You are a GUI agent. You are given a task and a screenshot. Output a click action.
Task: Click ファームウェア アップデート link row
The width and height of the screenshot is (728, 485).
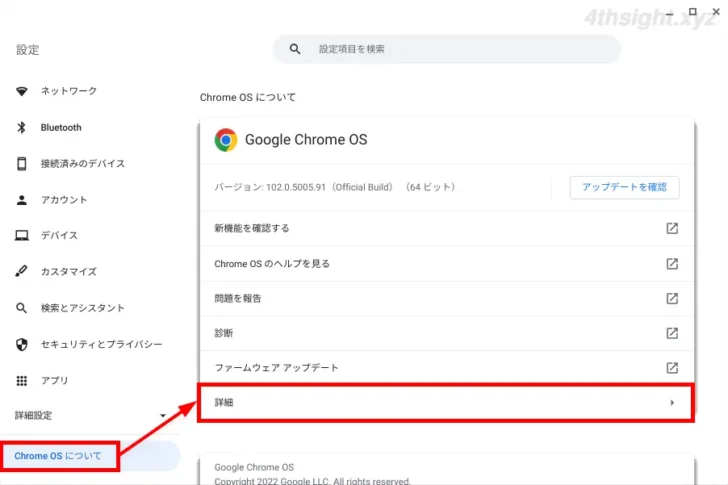(x=447, y=368)
